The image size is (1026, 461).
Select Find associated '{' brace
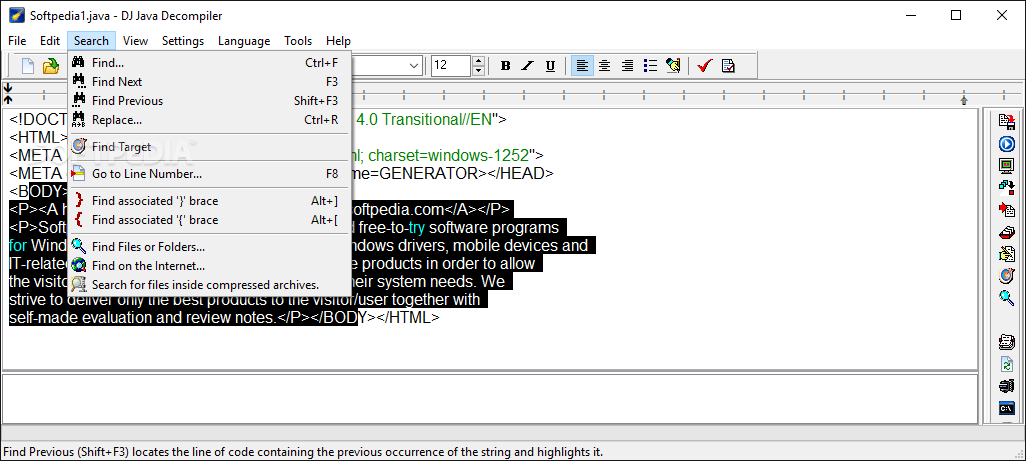click(209, 220)
